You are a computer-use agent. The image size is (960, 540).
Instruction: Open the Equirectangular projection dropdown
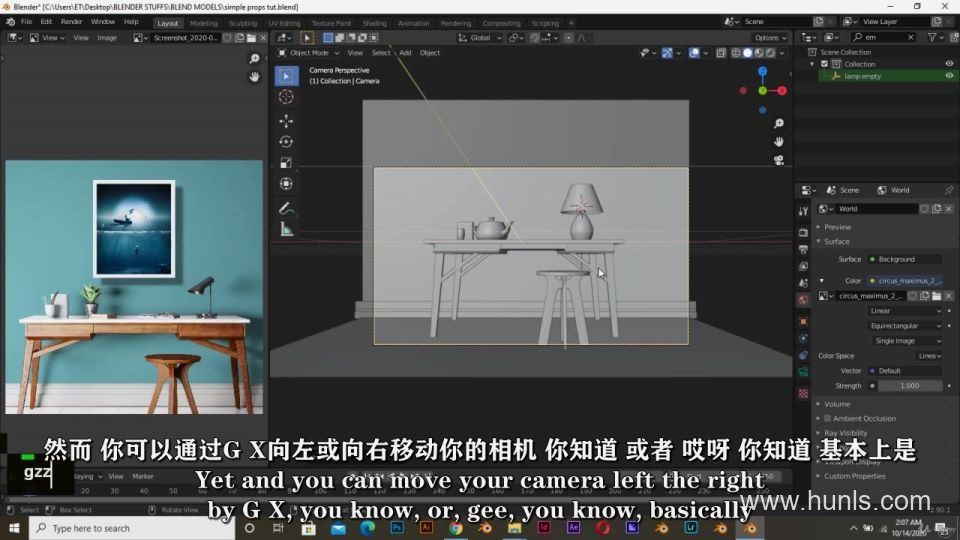tap(906, 326)
